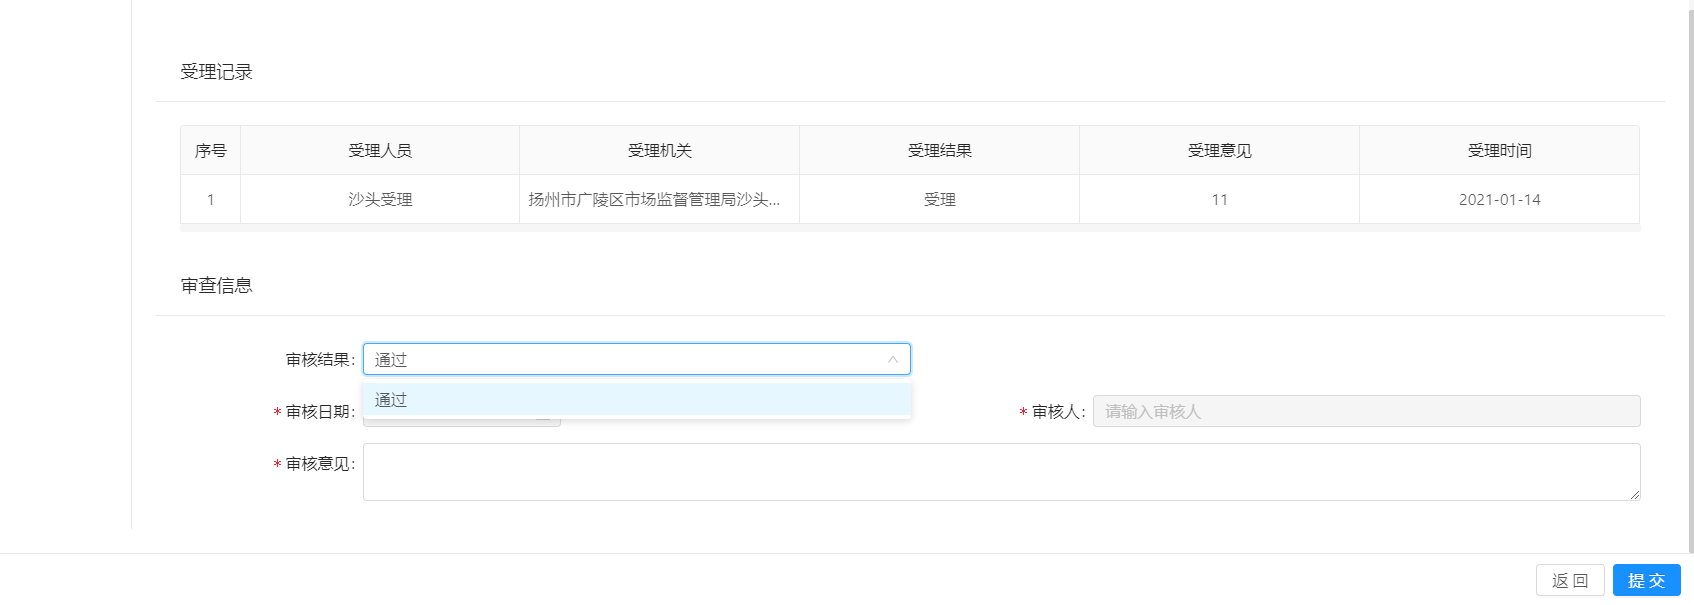Click the 提交 submit button
This screenshot has width=1694, height=605.
(1646, 580)
